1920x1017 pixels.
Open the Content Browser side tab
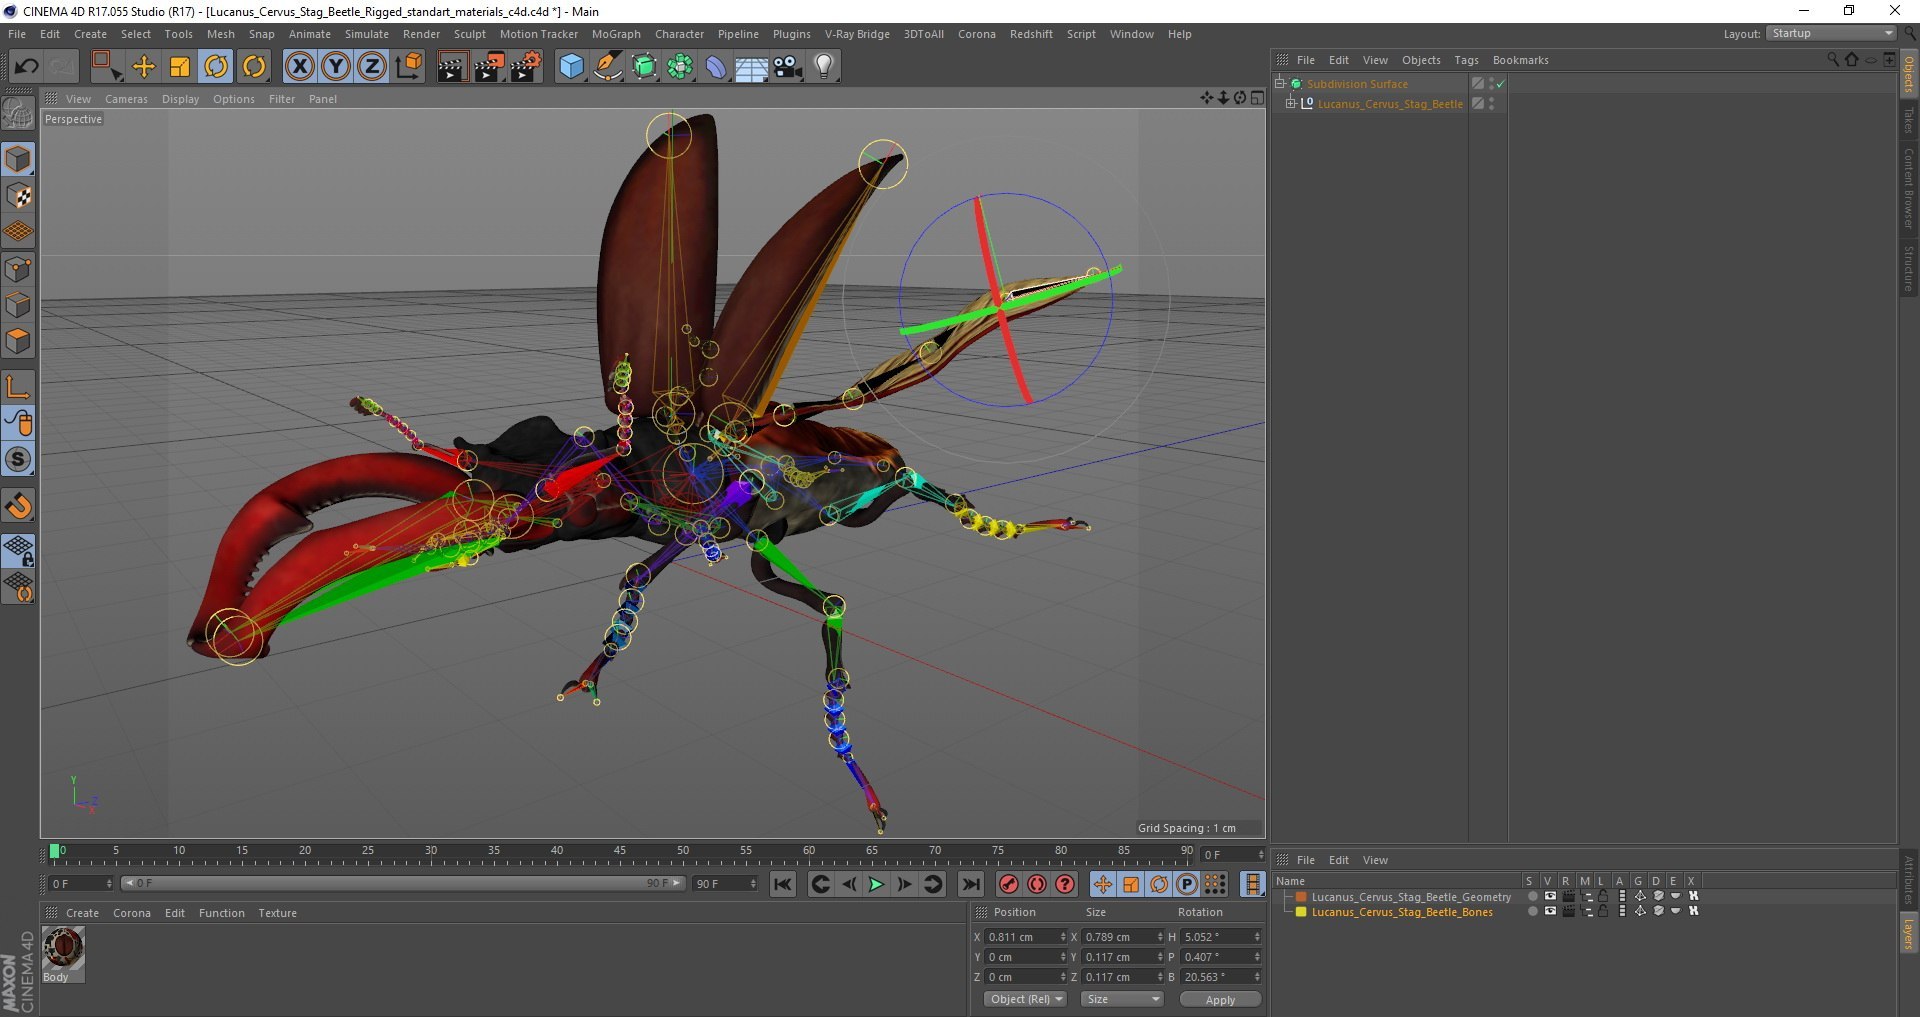click(1909, 188)
